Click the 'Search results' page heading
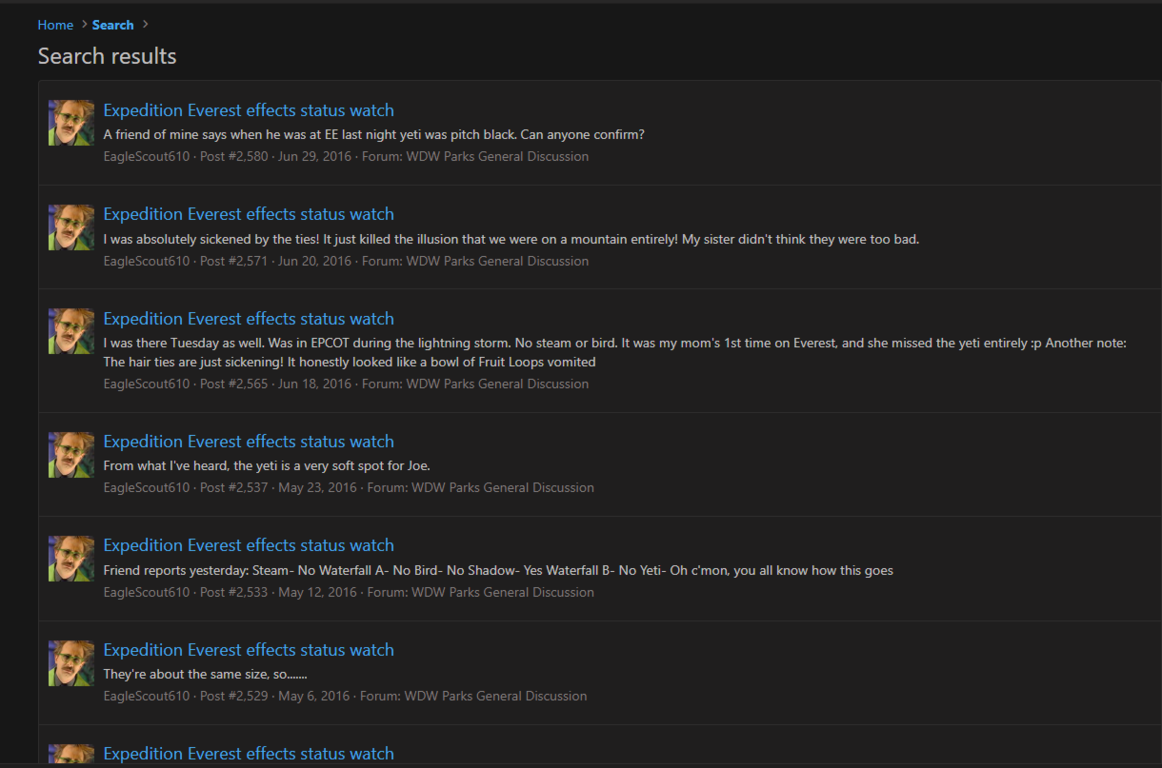 pyautogui.click(x=107, y=56)
